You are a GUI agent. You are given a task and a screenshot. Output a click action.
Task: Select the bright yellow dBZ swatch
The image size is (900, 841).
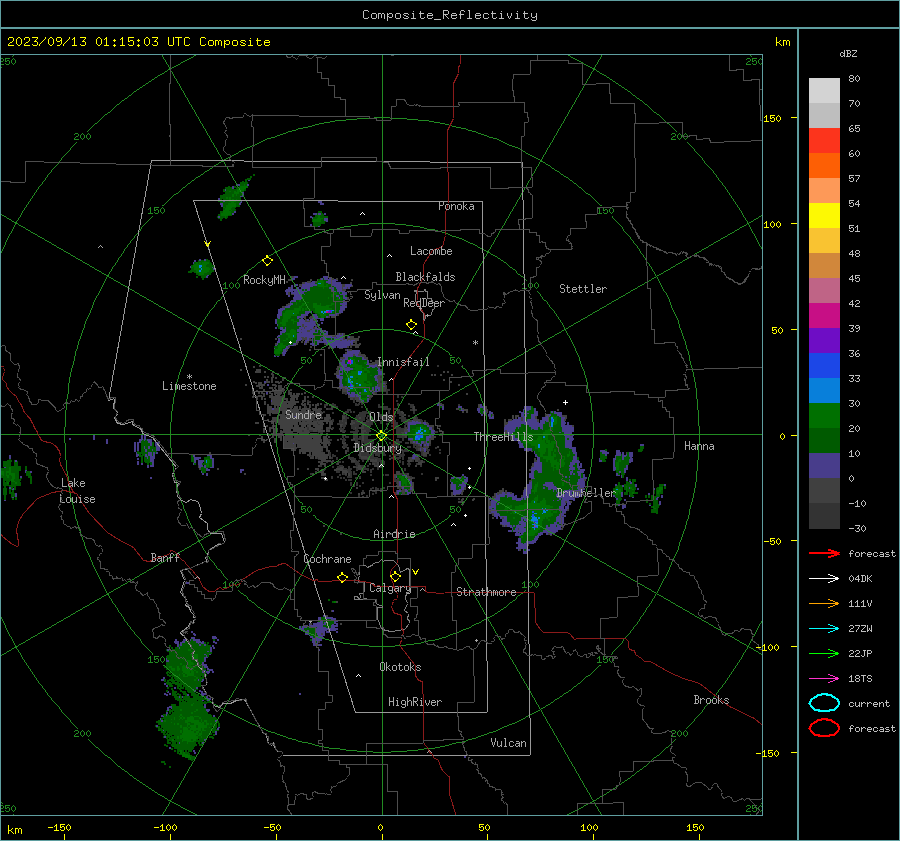(x=824, y=215)
